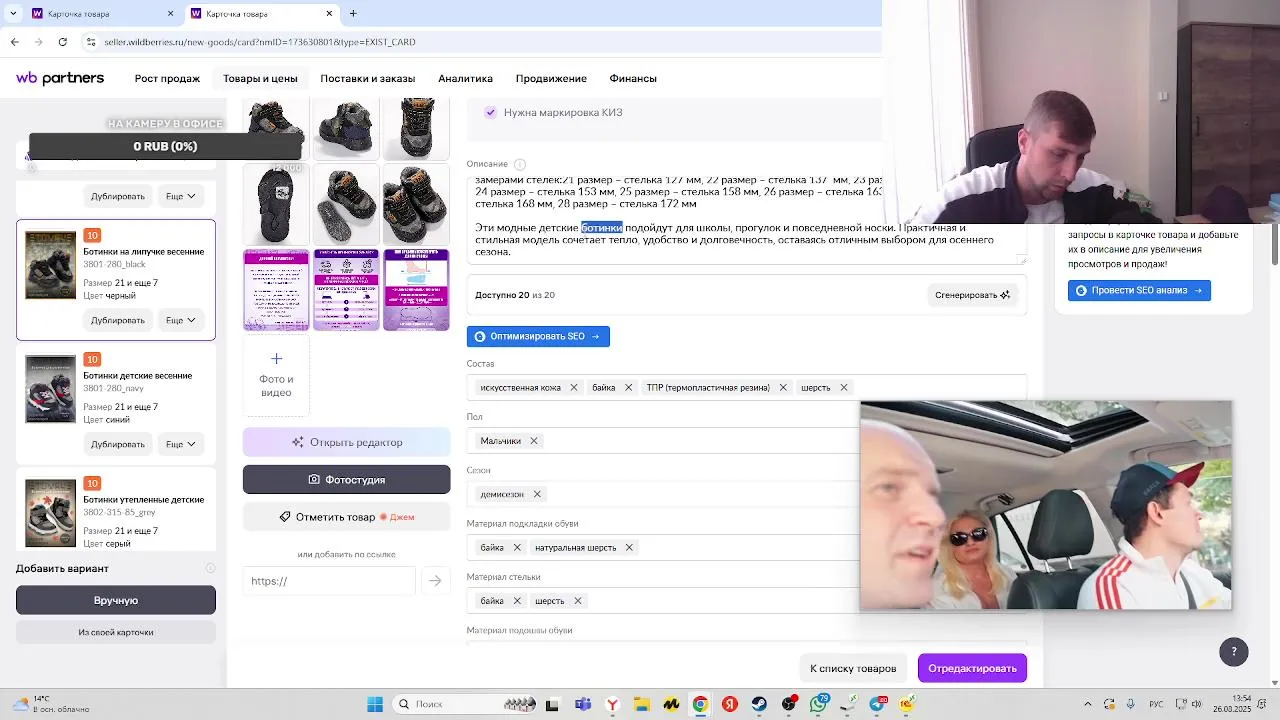This screenshot has width=1280, height=720.
Task: Open the Сезон field dropdown
Action: click(x=746, y=494)
